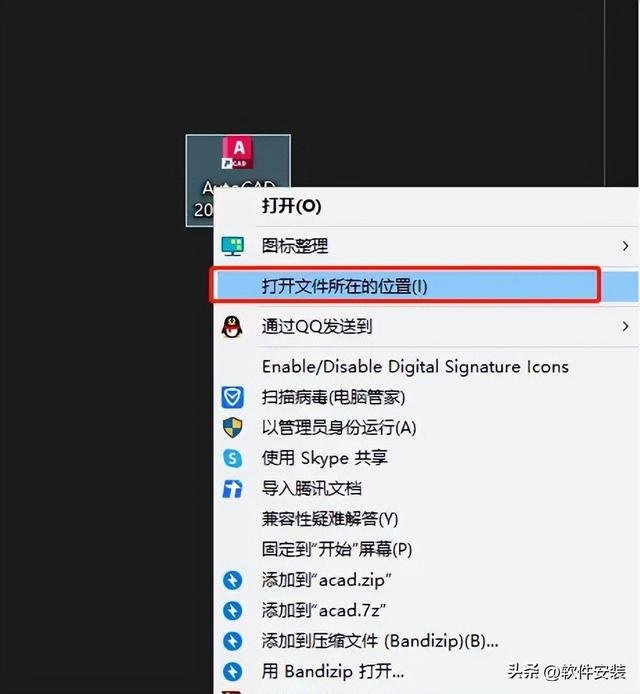
Task: Click the administrator UAC shield icon
Action: click(232, 428)
